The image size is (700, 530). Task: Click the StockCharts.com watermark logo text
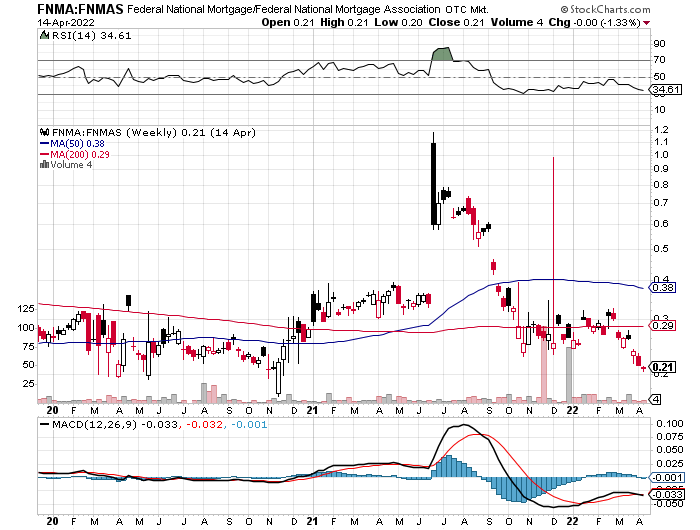click(605, 9)
